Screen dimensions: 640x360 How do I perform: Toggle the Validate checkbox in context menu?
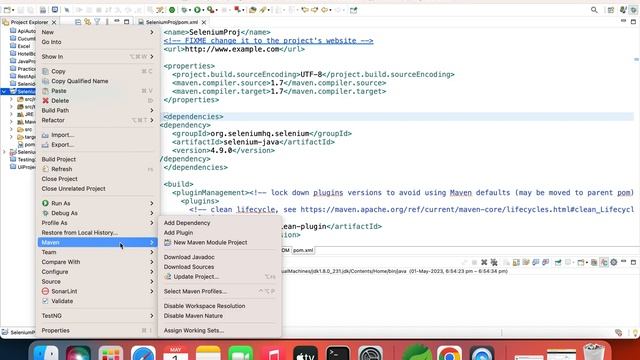45,301
